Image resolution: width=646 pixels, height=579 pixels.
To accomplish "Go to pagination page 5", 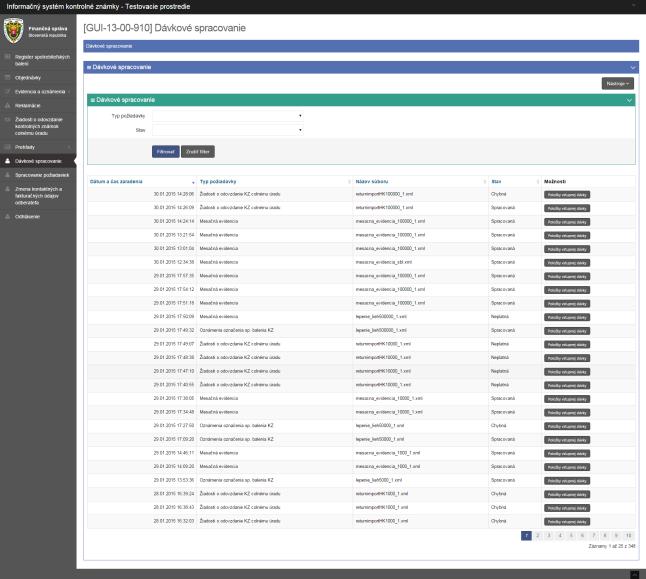I will click(571, 535).
